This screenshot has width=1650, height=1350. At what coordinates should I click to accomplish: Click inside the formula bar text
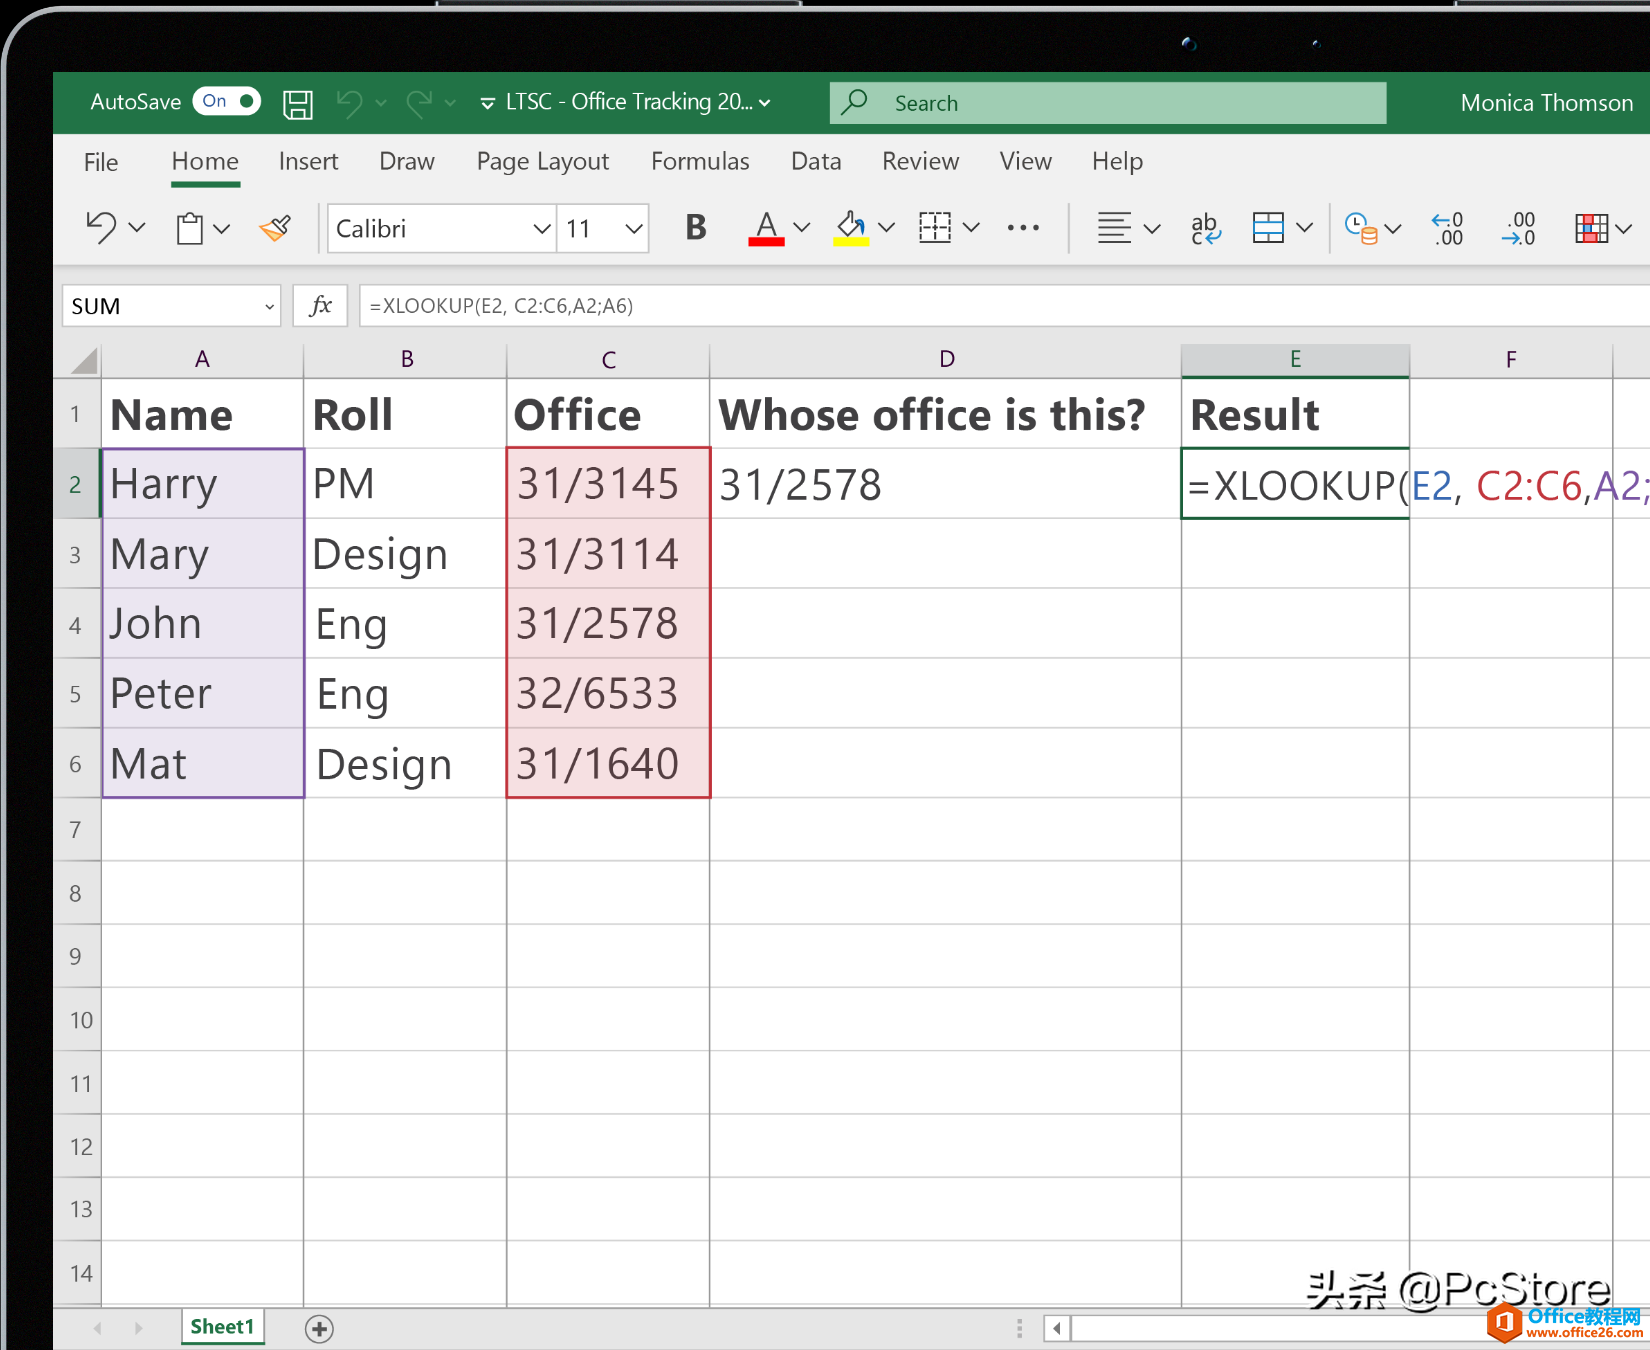(x=501, y=306)
